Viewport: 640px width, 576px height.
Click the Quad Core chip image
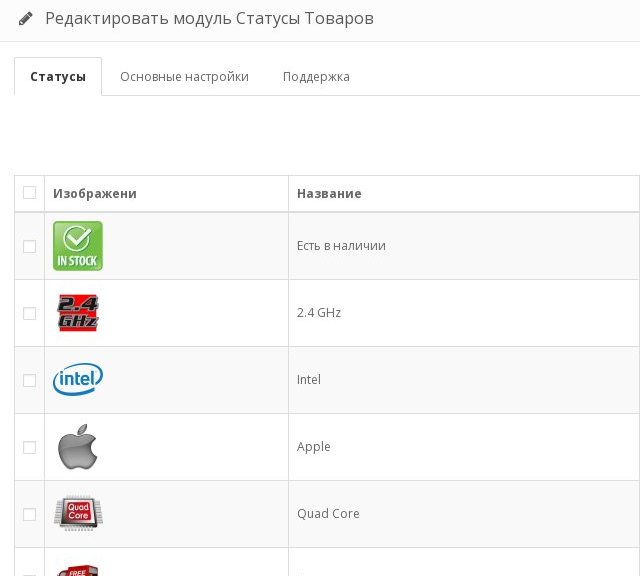coord(78,513)
